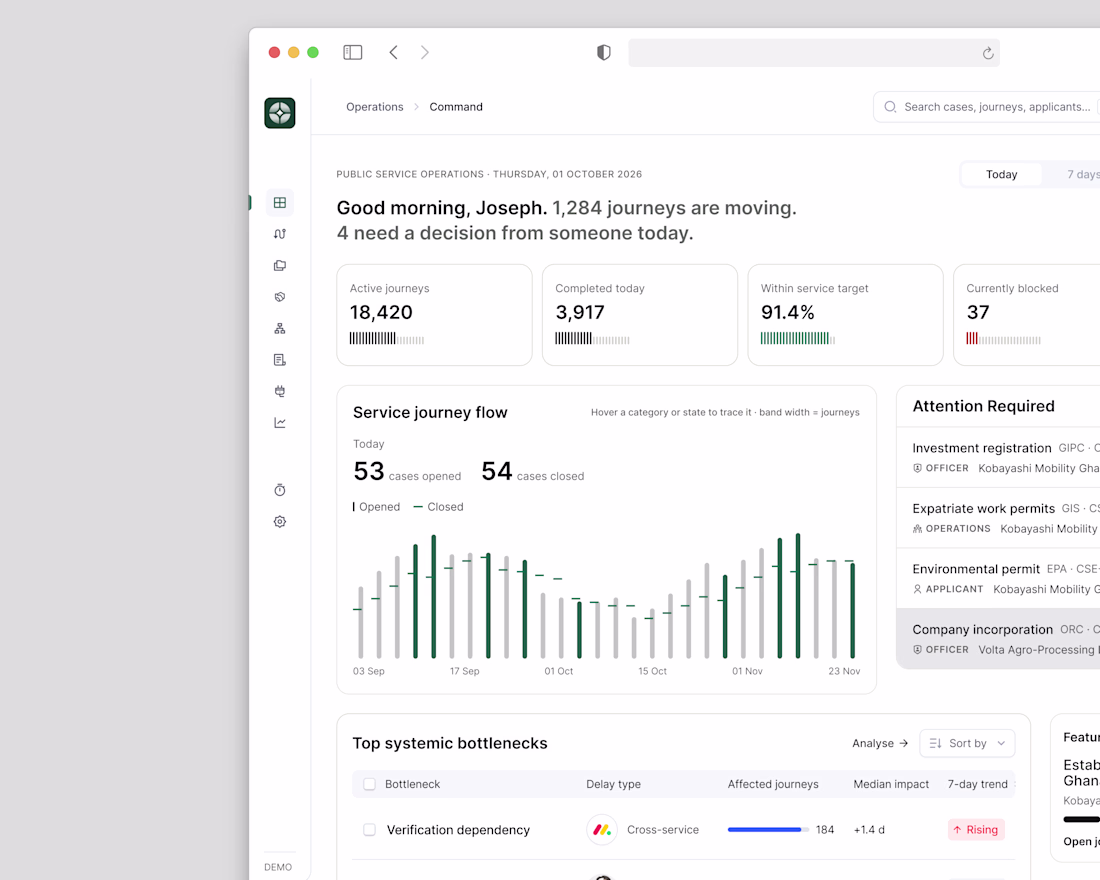Open the plug integrations icon

tap(280, 392)
